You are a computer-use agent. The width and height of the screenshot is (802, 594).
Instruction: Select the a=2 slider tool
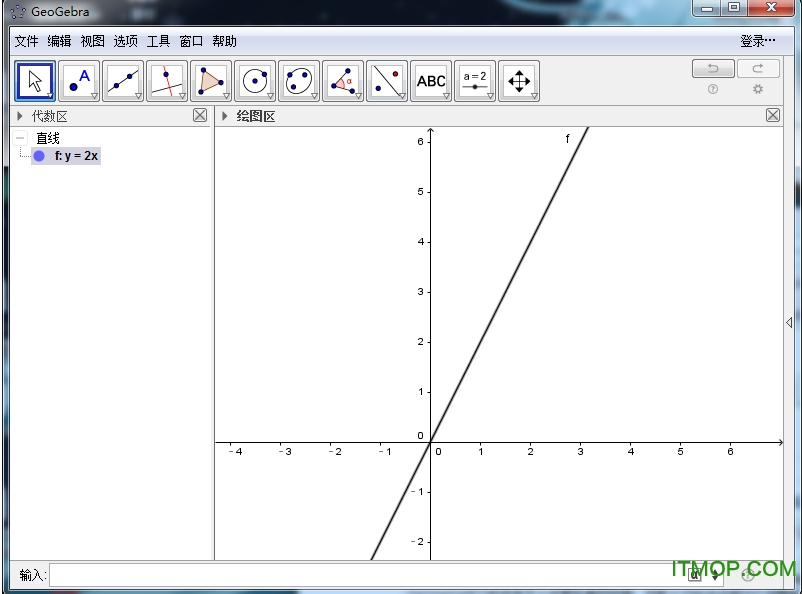coord(475,81)
